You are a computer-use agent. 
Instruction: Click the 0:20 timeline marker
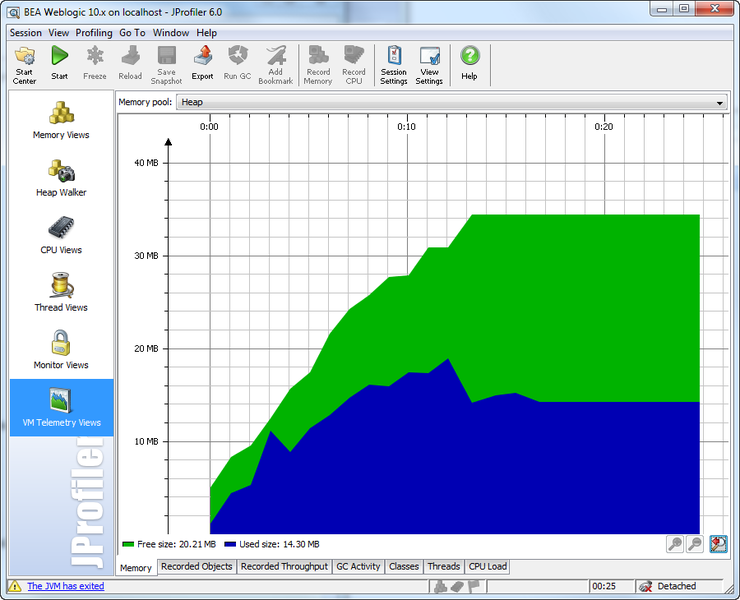[604, 127]
